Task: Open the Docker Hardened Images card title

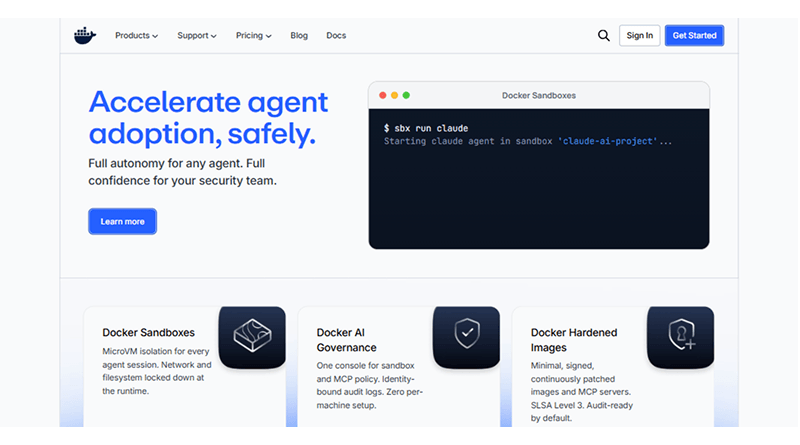Action: coord(574,340)
